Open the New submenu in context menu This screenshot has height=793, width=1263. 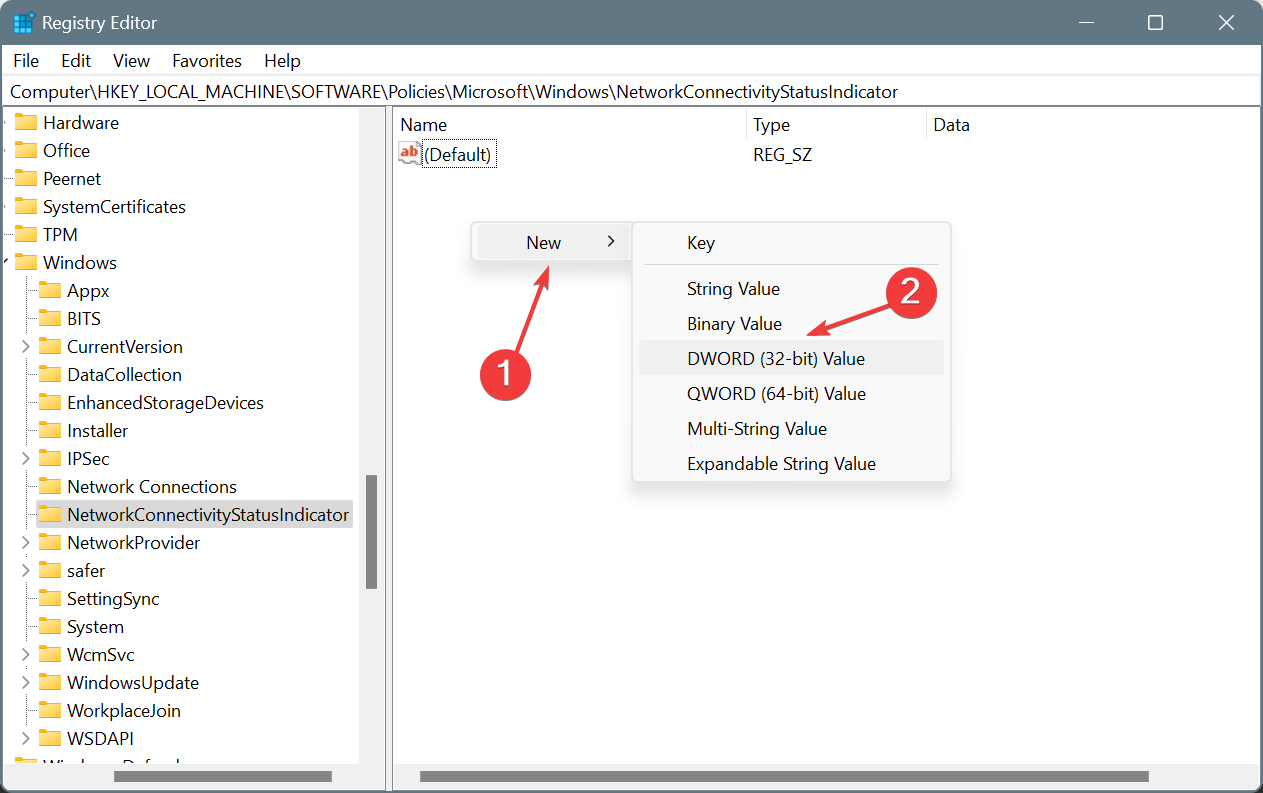(x=552, y=242)
